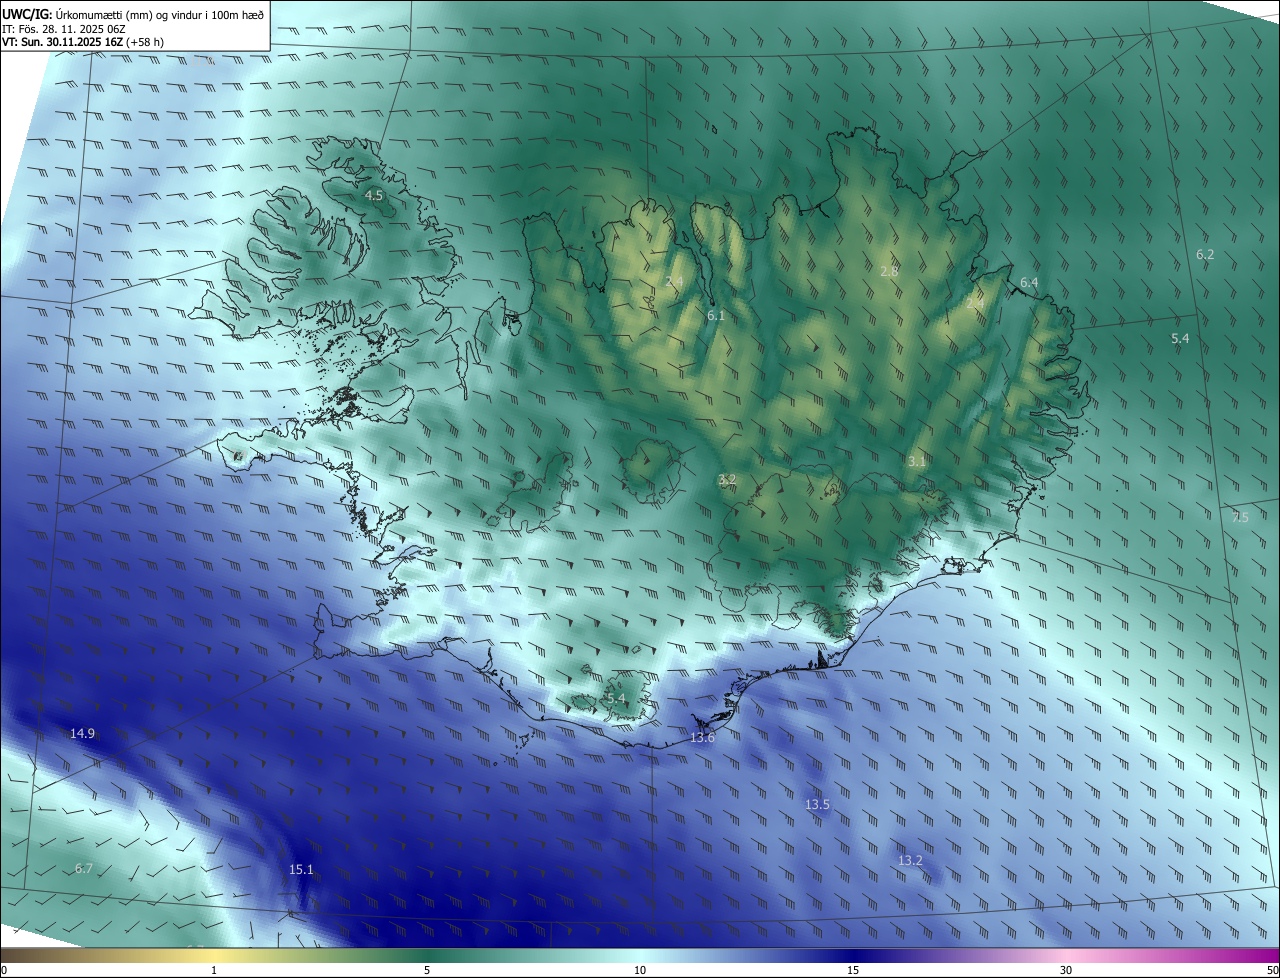Click the color scale tick label 0

(x=4, y=970)
